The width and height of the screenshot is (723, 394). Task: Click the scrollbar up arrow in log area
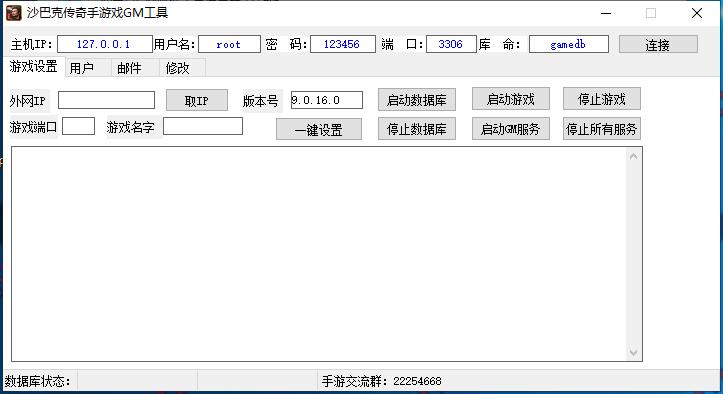[634, 156]
